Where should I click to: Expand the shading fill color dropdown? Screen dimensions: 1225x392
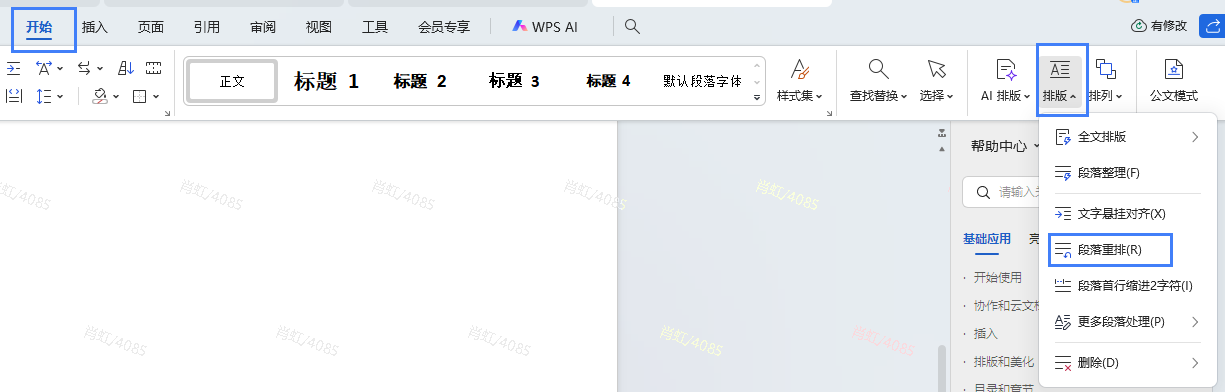coord(116,97)
